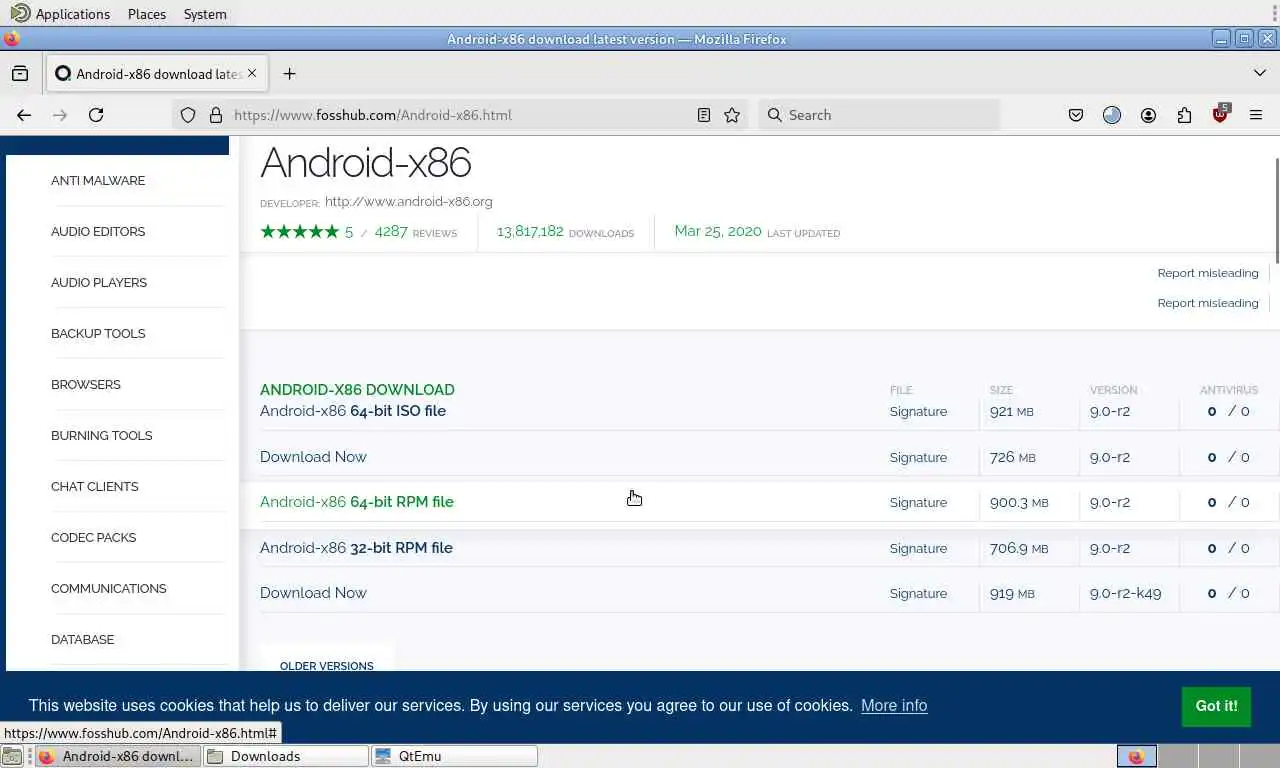Click the 13,817,182 downloads count

(x=530, y=232)
